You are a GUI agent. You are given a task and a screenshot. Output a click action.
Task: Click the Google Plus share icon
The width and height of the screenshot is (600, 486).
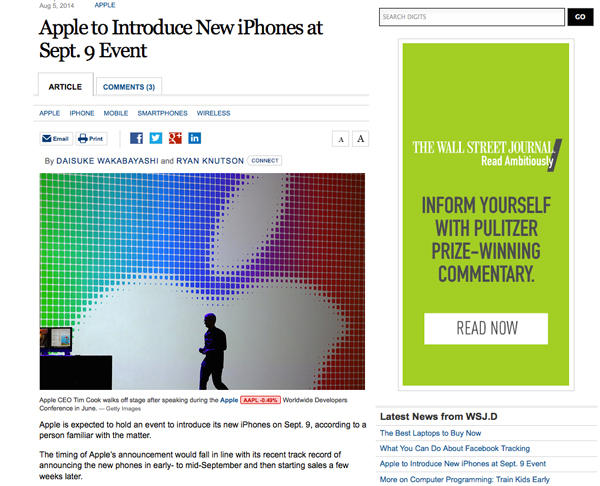(x=175, y=138)
